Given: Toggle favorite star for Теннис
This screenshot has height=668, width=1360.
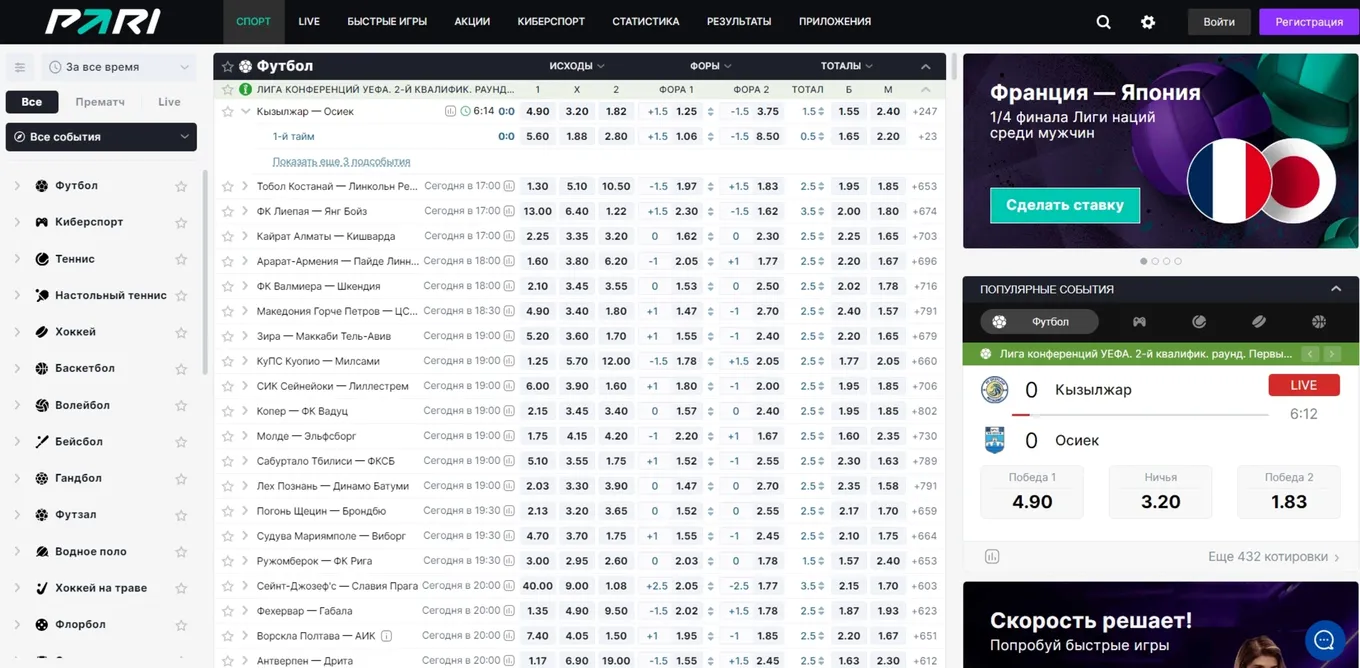Looking at the screenshot, I should [181, 259].
